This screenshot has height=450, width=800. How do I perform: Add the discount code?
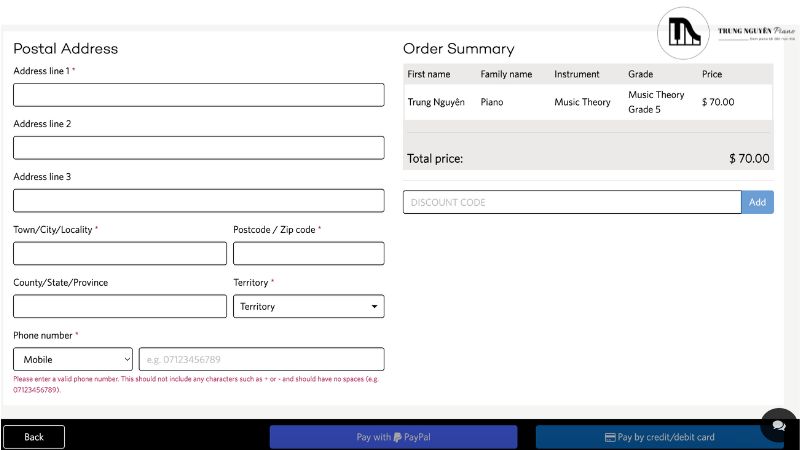(757, 202)
